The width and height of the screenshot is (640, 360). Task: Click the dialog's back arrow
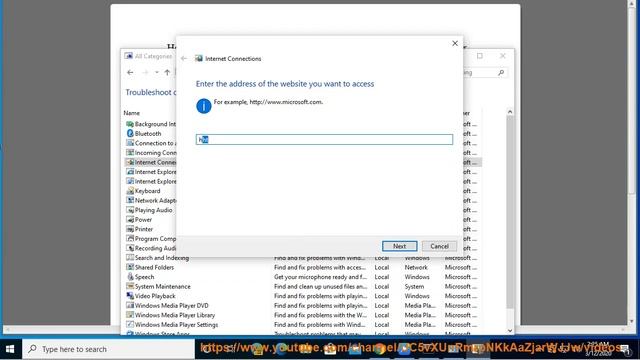click(x=184, y=58)
